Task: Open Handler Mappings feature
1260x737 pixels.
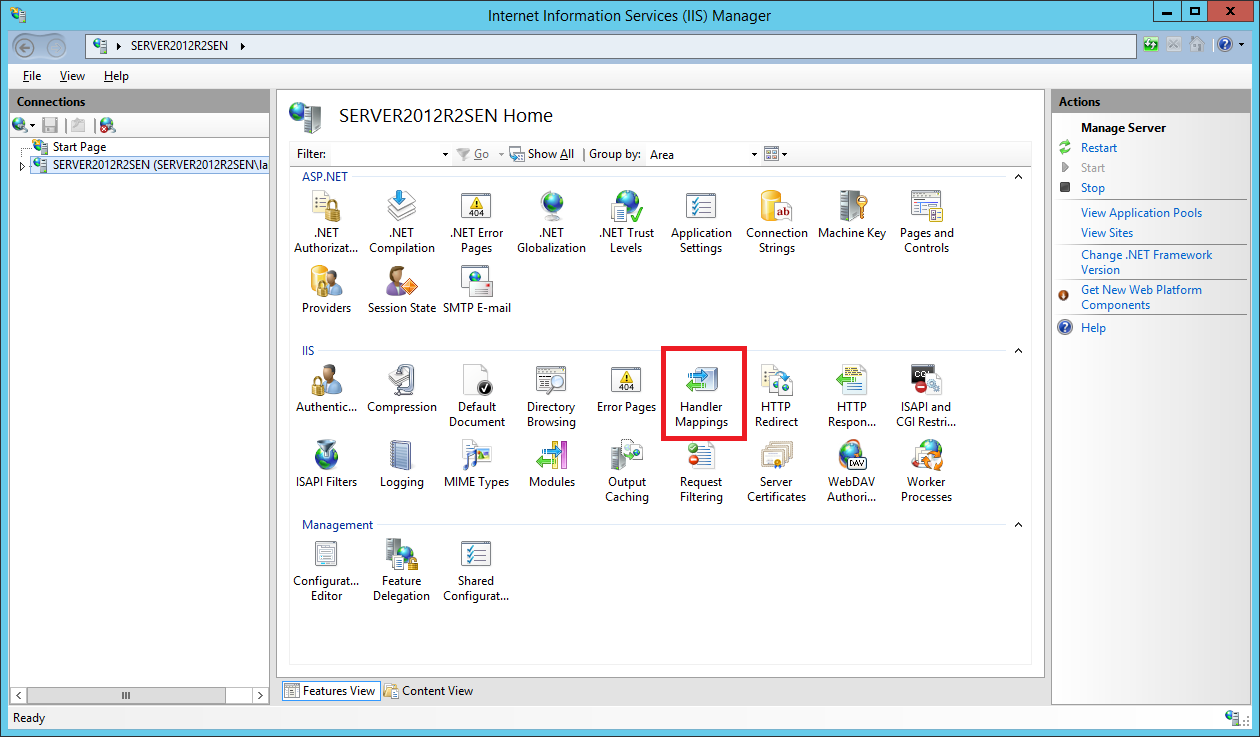Action: [702, 396]
